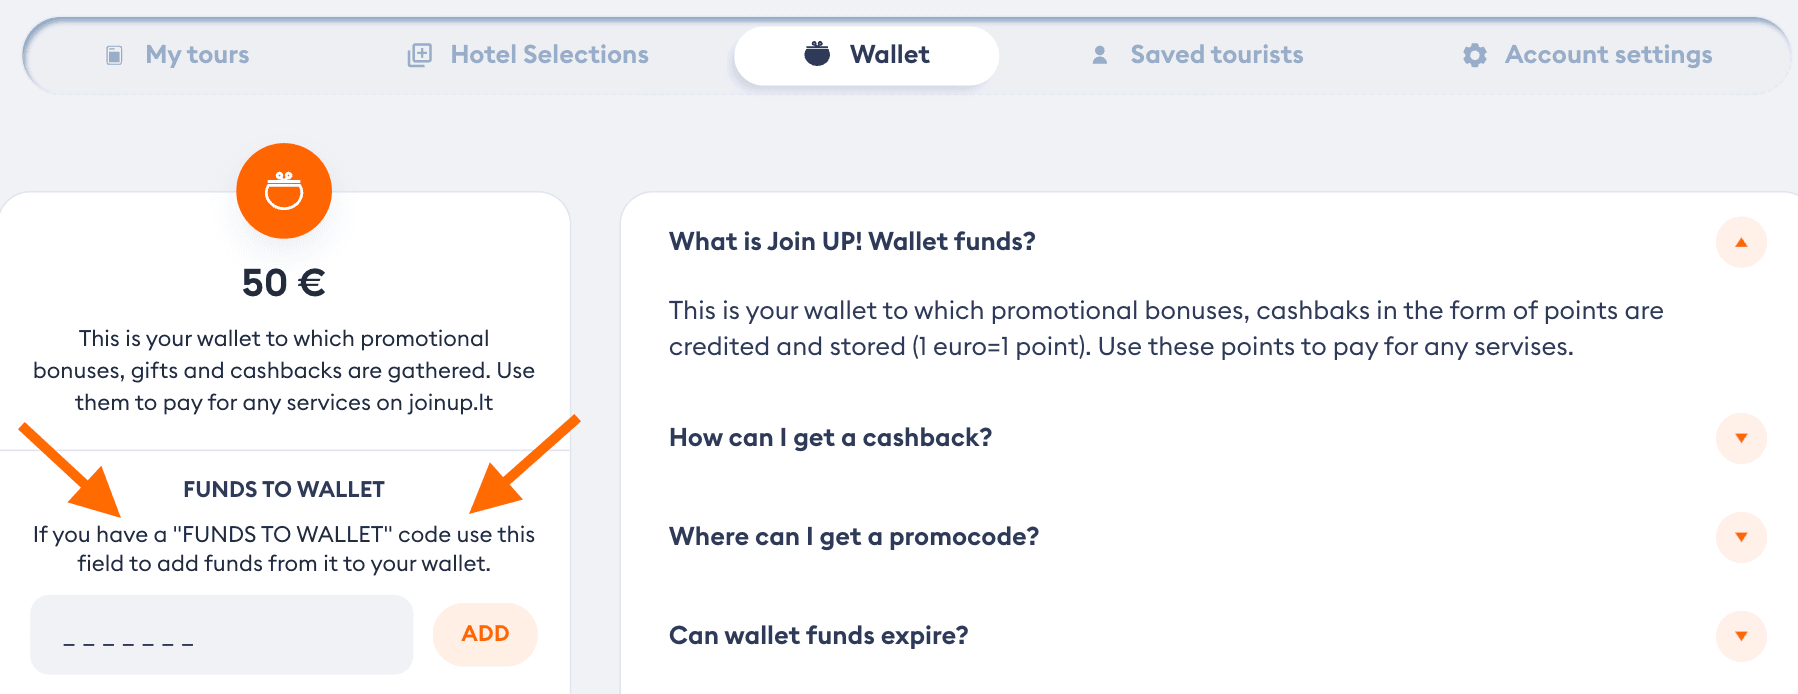Click the large orange wallet circle icon
The image size is (1798, 694).
coord(284,191)
